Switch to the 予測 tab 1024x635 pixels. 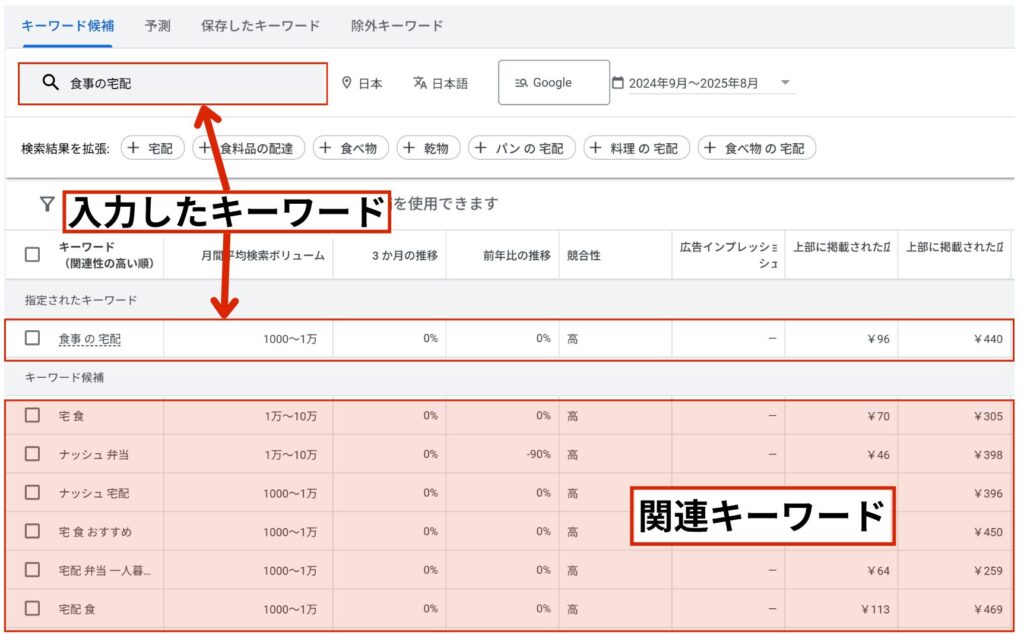157,25
